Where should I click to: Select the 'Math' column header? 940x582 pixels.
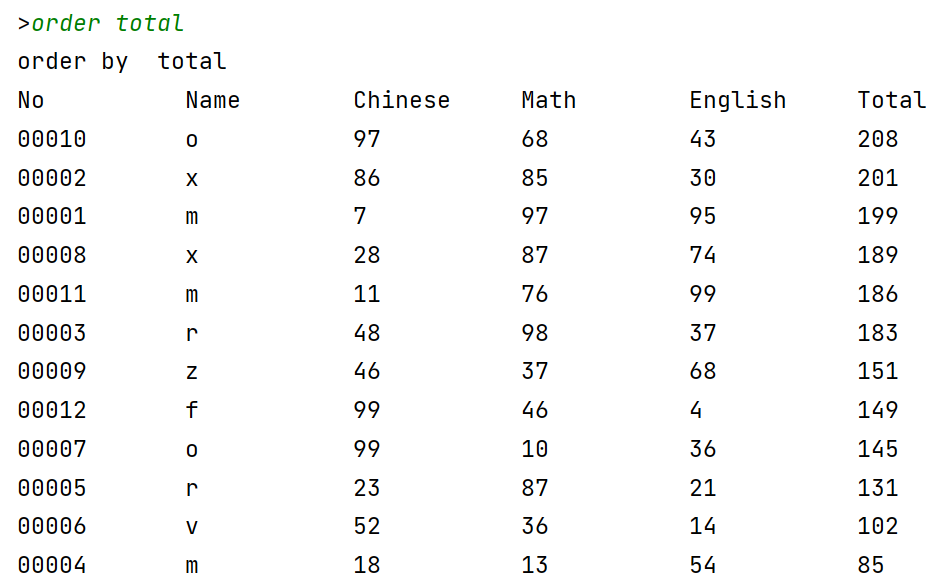(x=548, y=101)
